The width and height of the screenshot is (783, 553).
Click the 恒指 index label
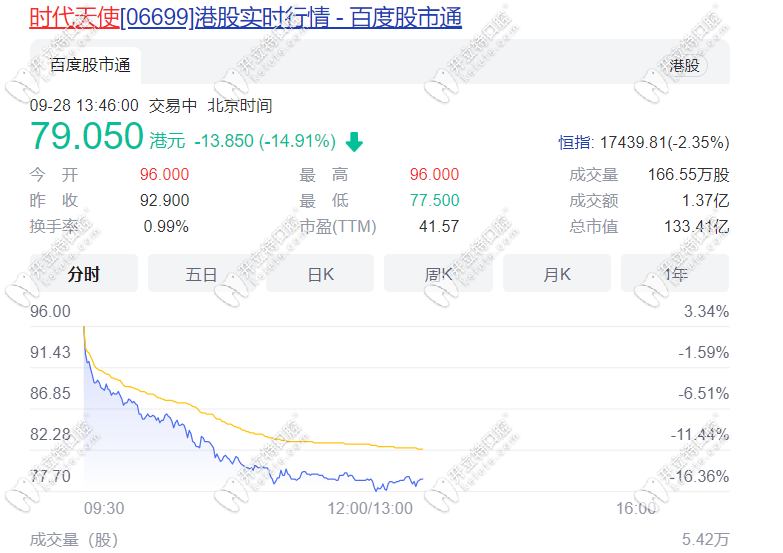pos(576,142)
